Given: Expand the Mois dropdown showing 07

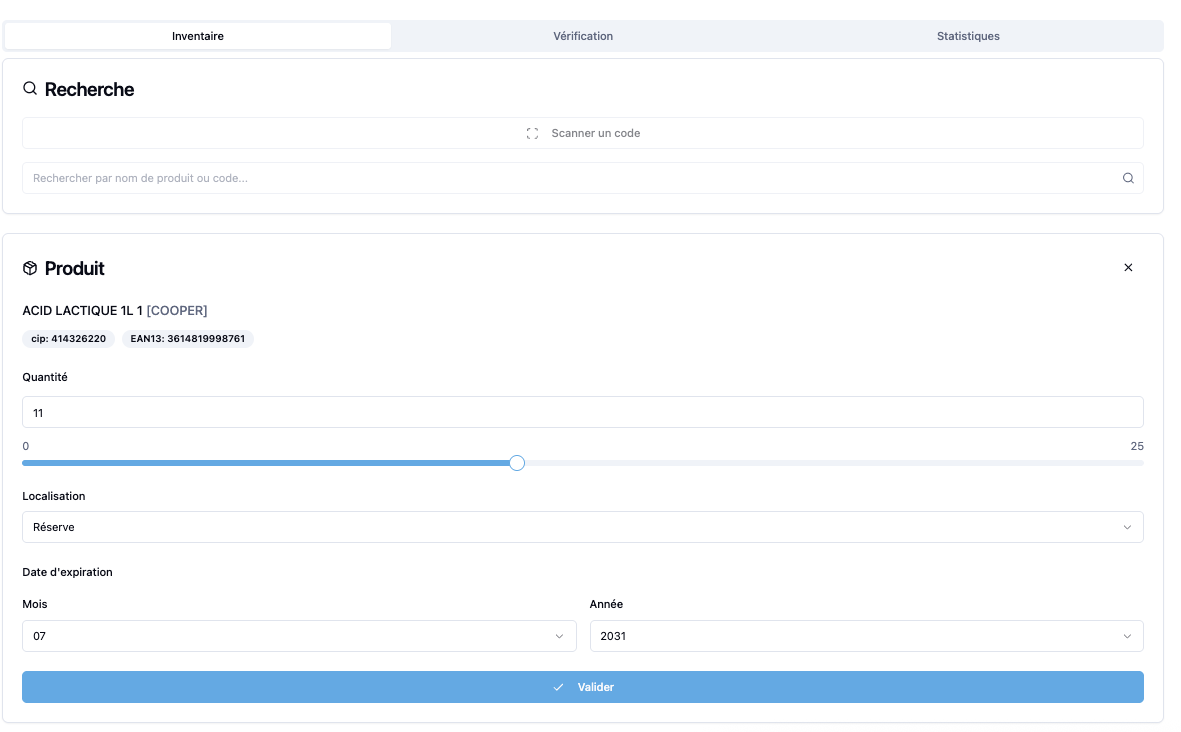Looking at the screenshot, I should [x=299, y=636].
